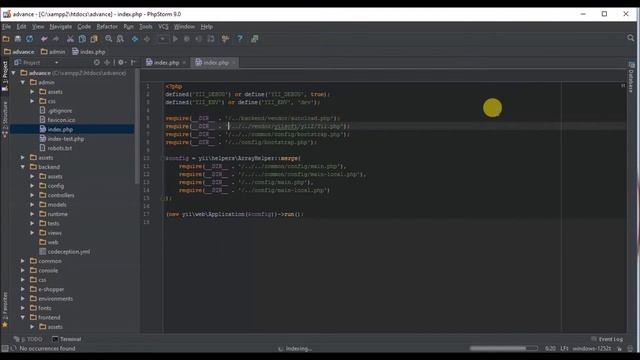
Task: Click the Find magnifier icon
Action: click(109, 39)
